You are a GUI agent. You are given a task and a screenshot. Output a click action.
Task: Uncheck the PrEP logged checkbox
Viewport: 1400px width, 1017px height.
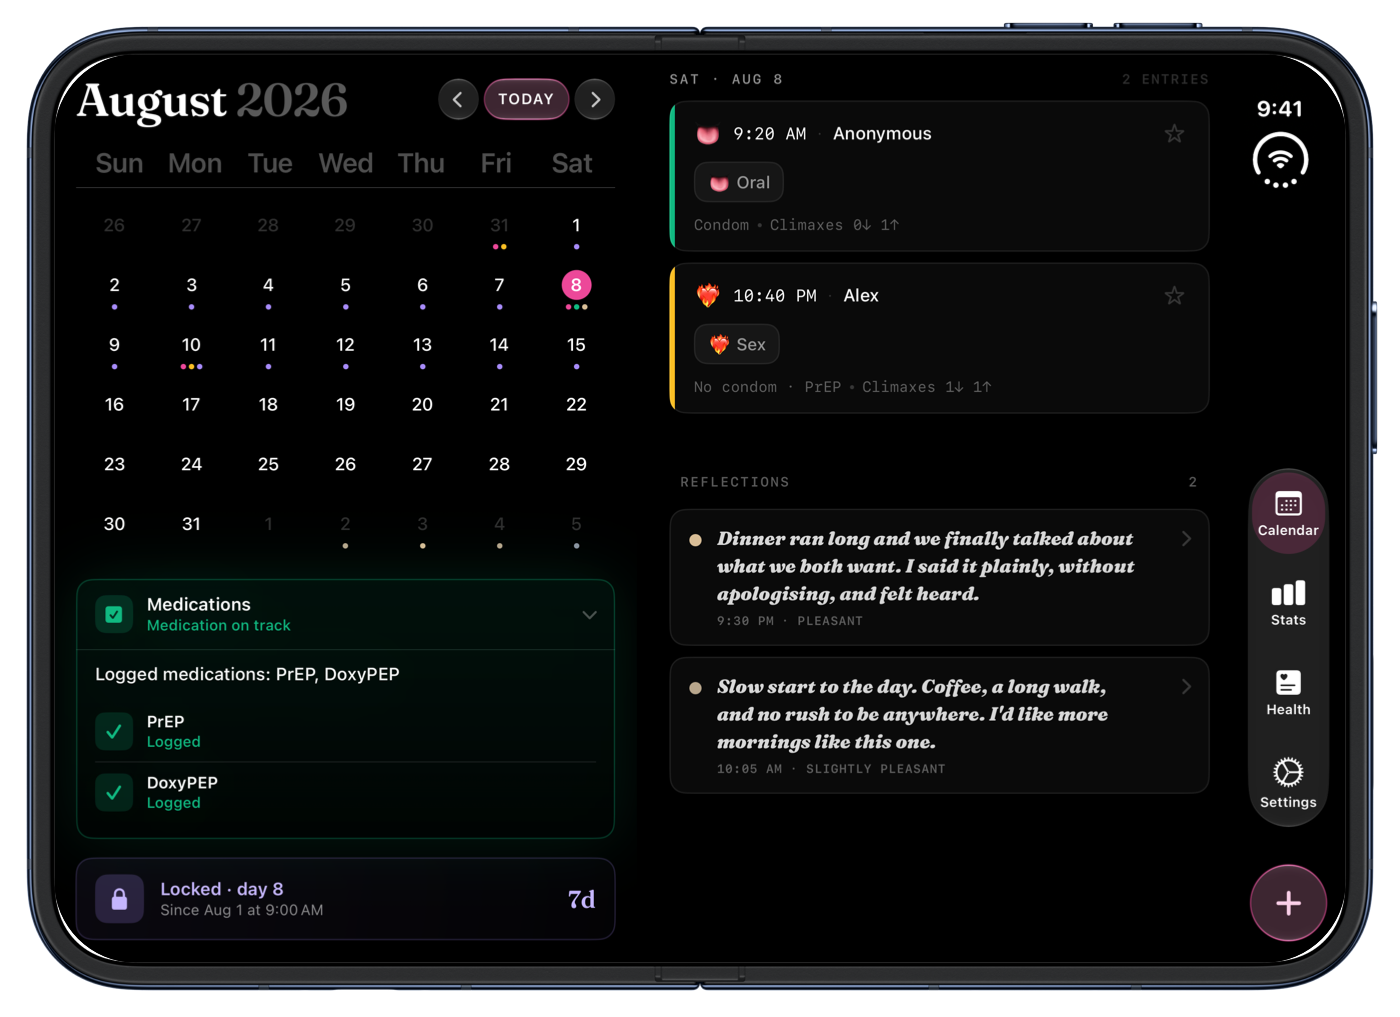[x=114, y=731]
